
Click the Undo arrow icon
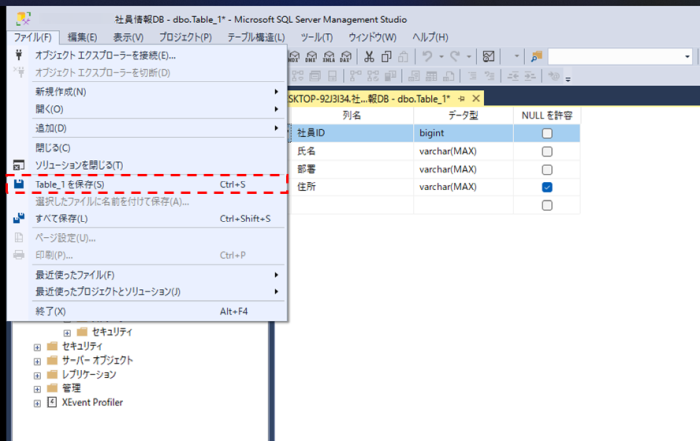(x=427, y=56)
